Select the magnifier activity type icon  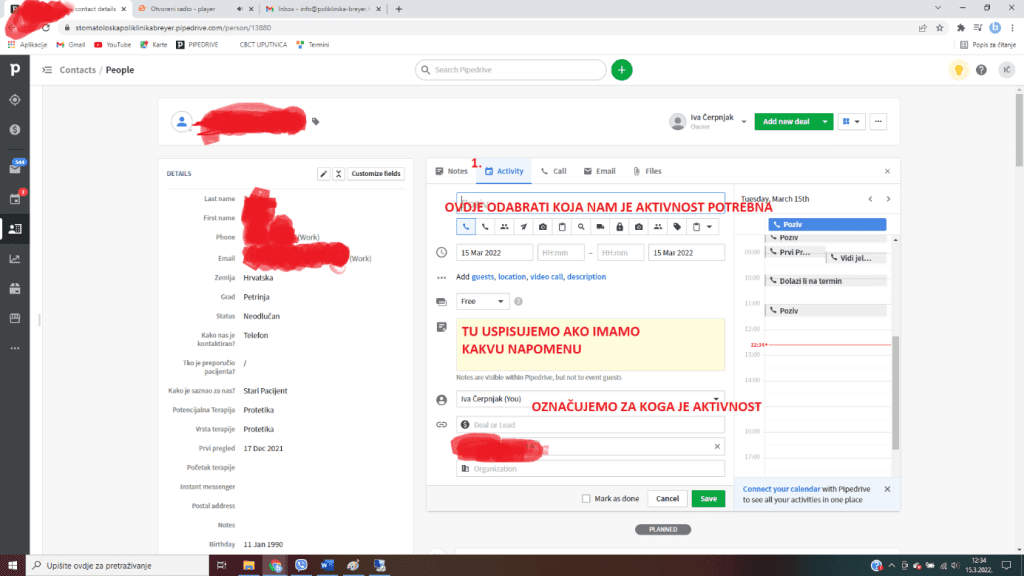click(581, 227)
